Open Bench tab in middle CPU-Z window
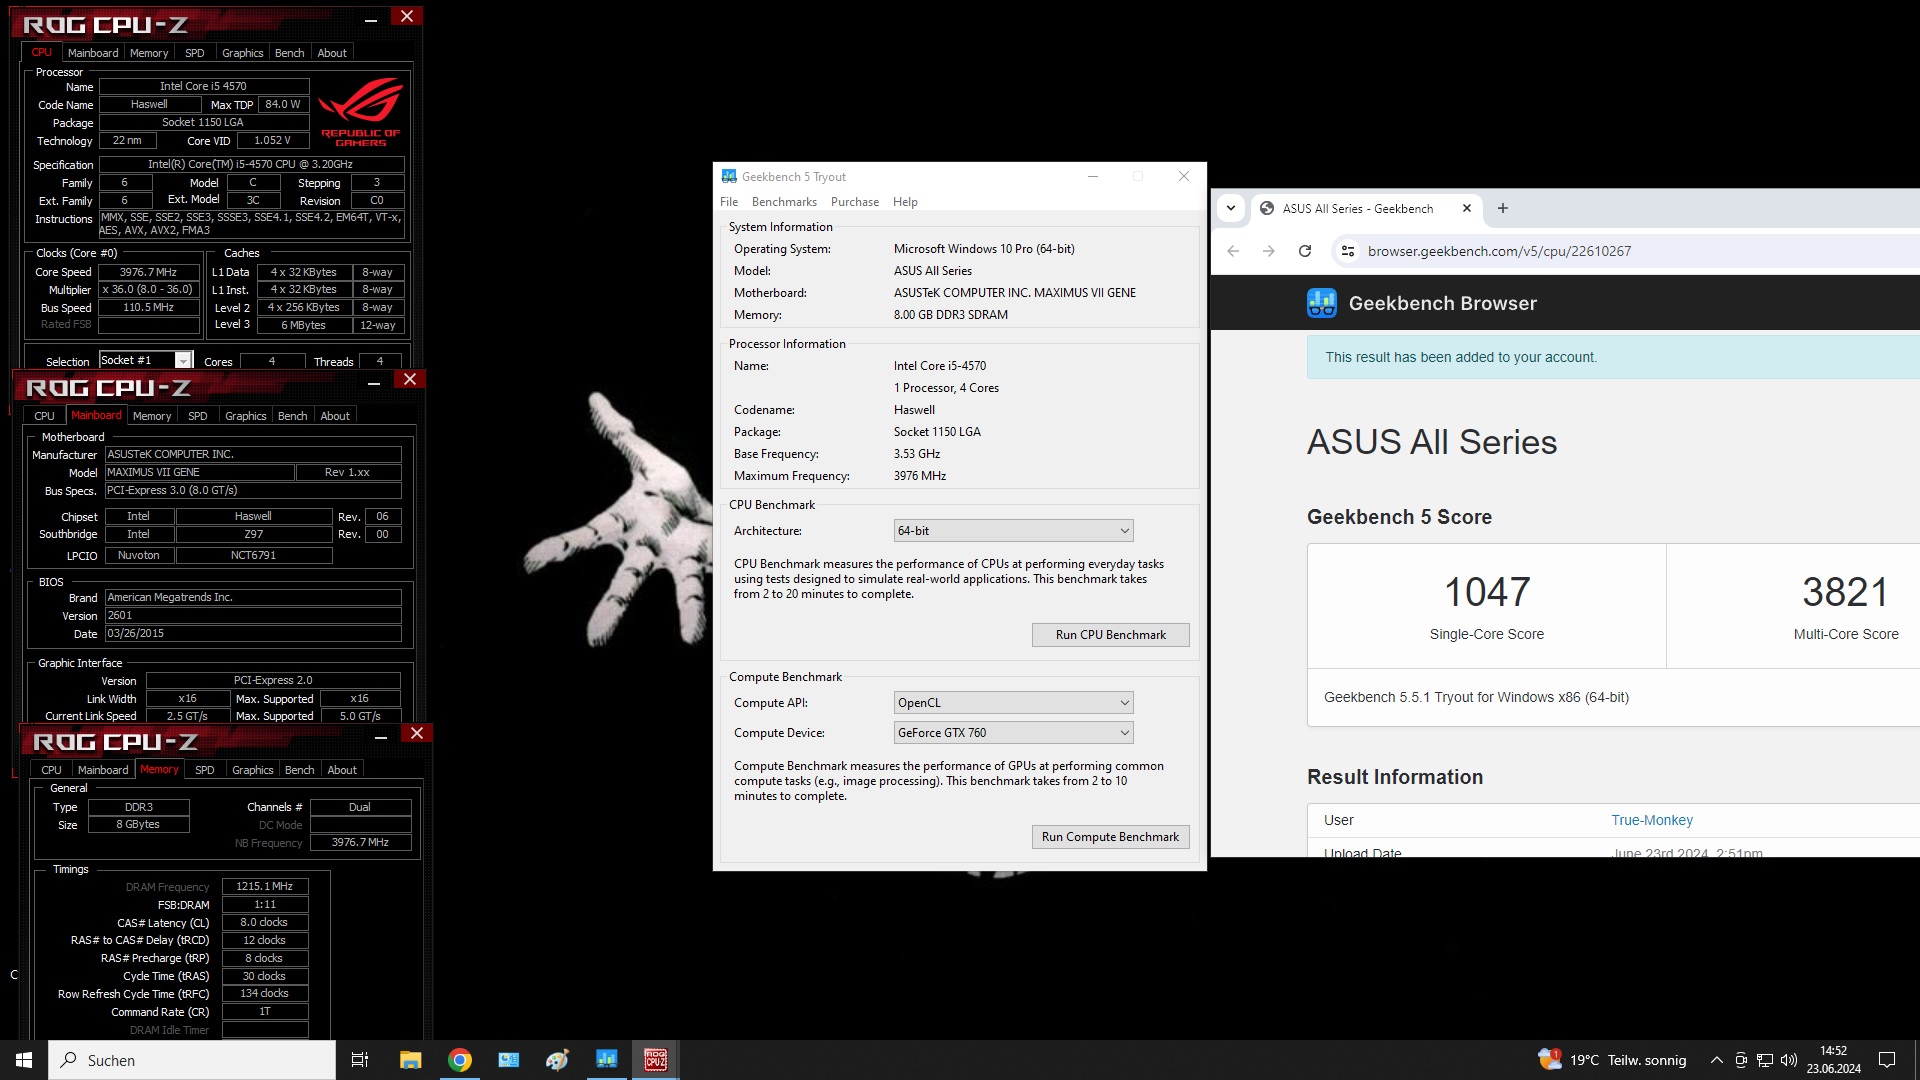 (292, 416)
